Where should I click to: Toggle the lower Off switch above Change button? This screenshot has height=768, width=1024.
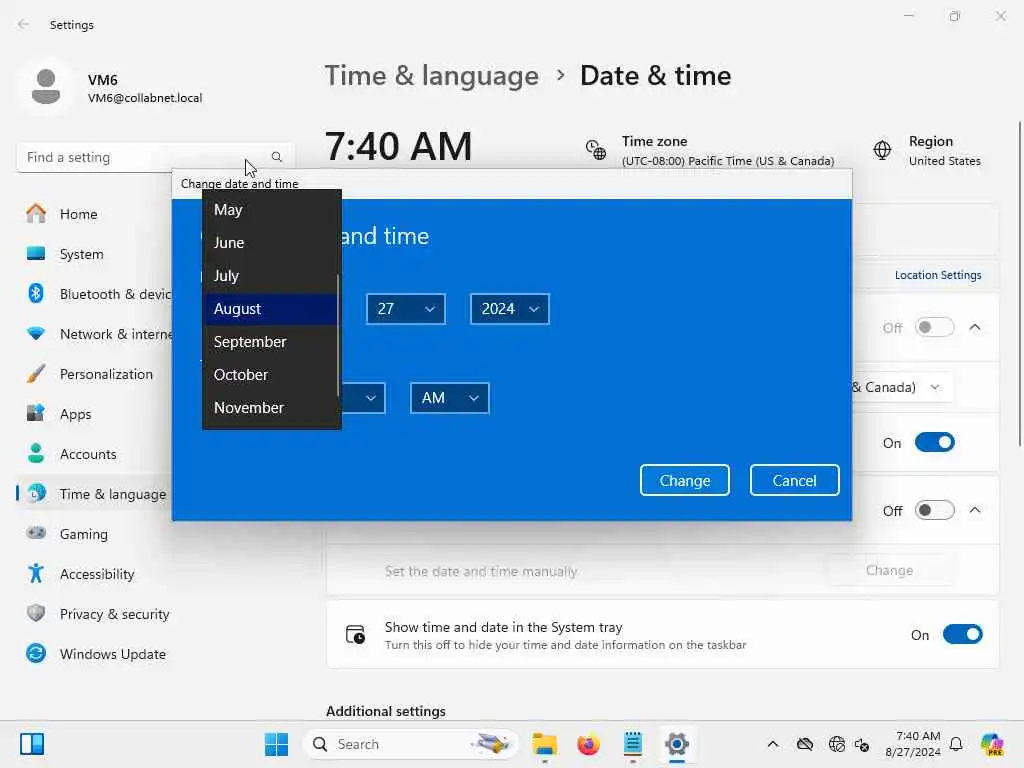(x=935, y=510)
